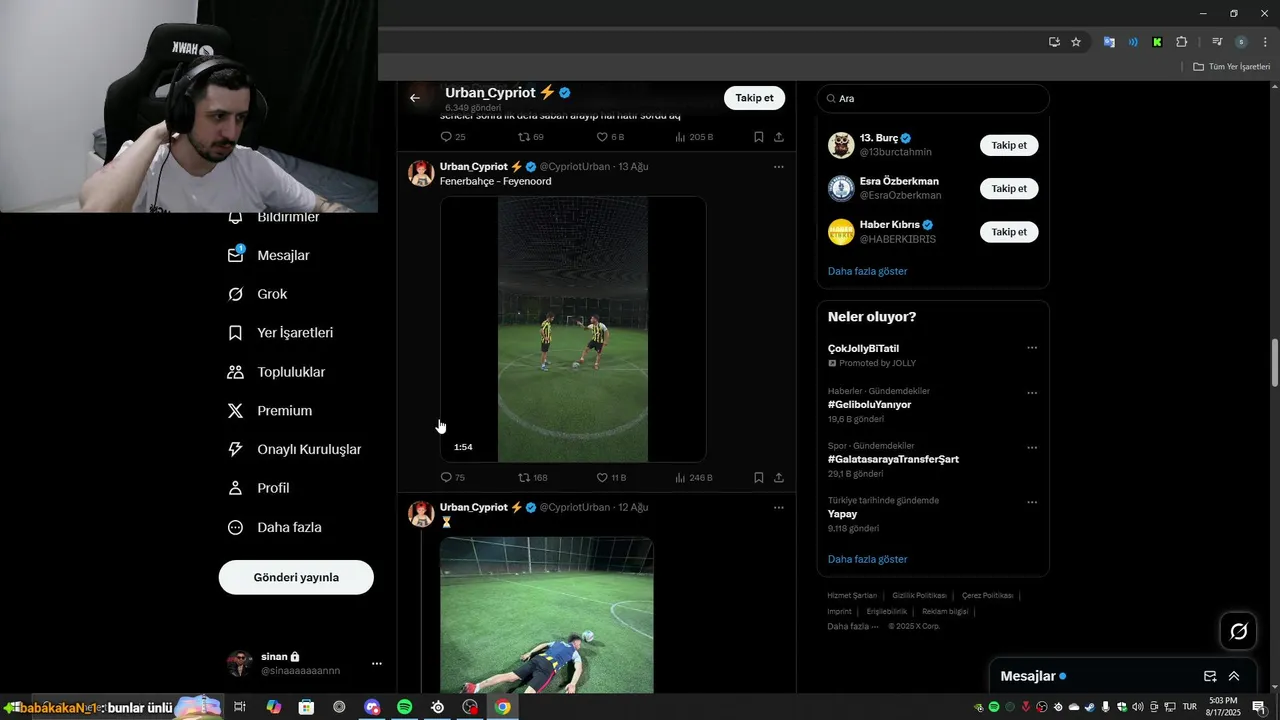Screen dimensions: 1280x720
Task: Click the Ara search field
Action: point(933,98)
